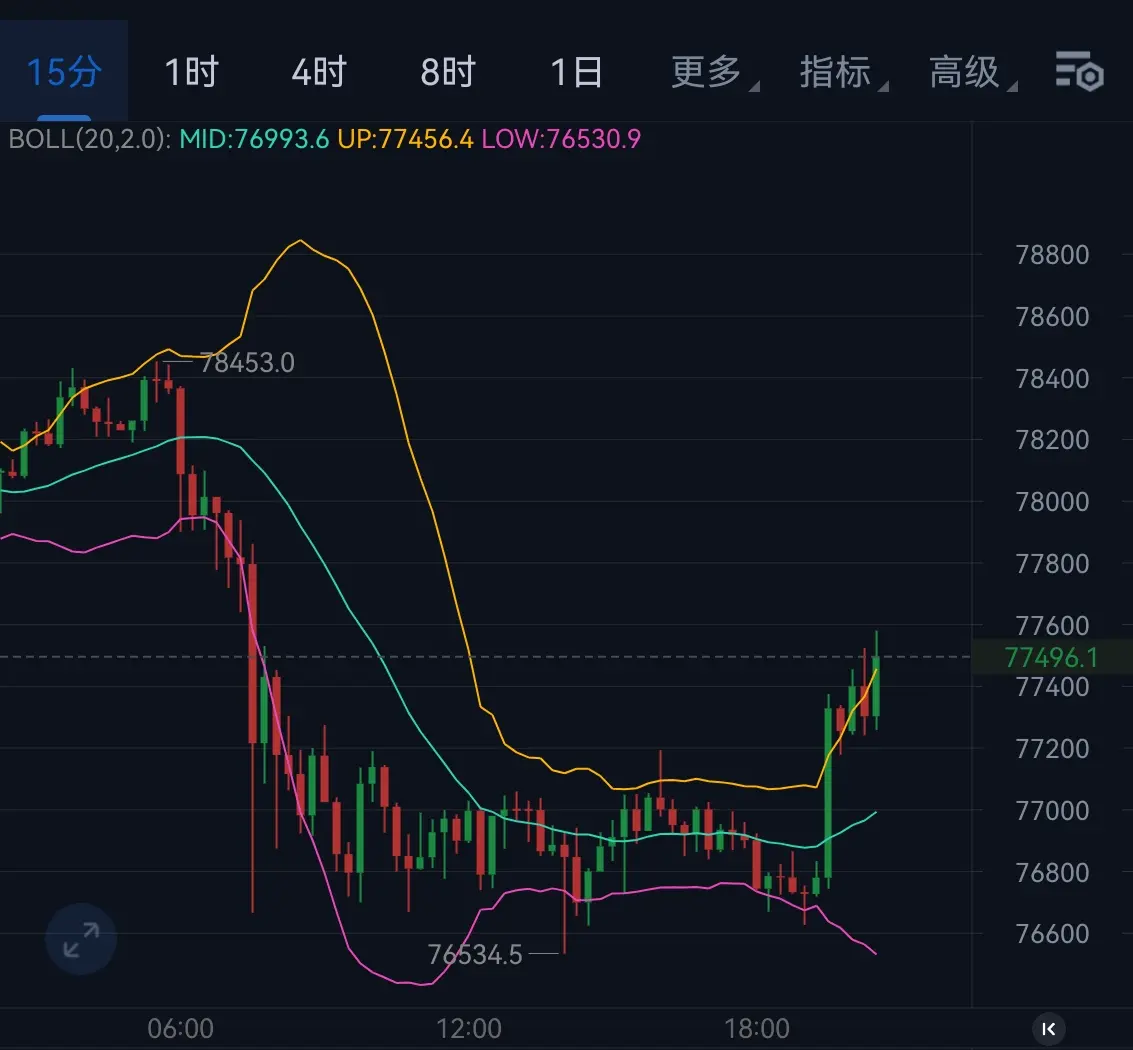Click current price tag 77496.1
Screen dimensions: 1133x1050
(x=1051, y=658)
